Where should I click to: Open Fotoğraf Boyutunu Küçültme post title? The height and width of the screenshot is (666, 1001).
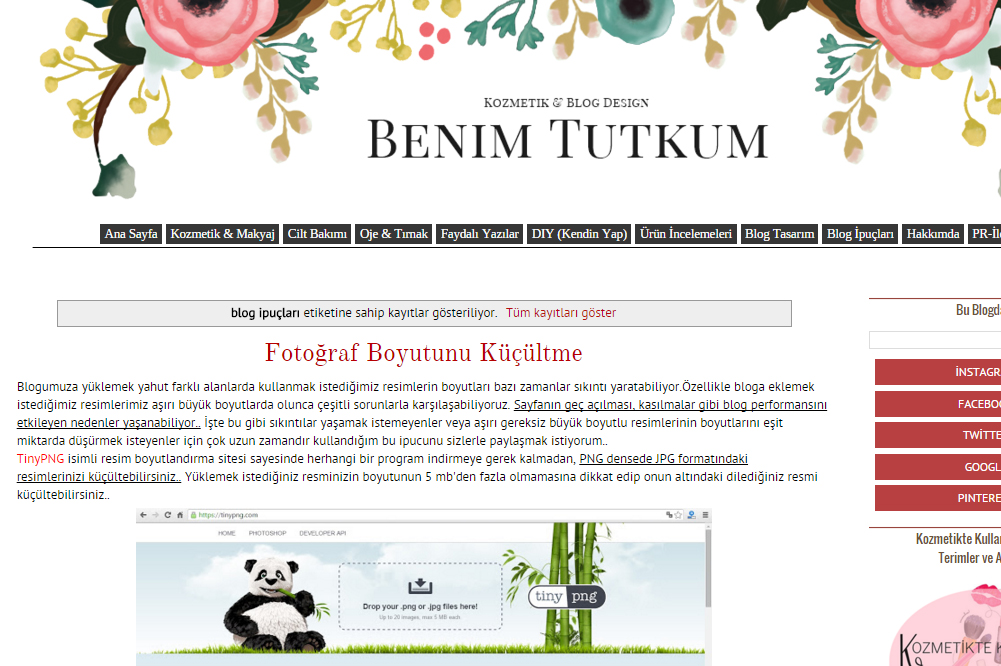click(424, 353)
